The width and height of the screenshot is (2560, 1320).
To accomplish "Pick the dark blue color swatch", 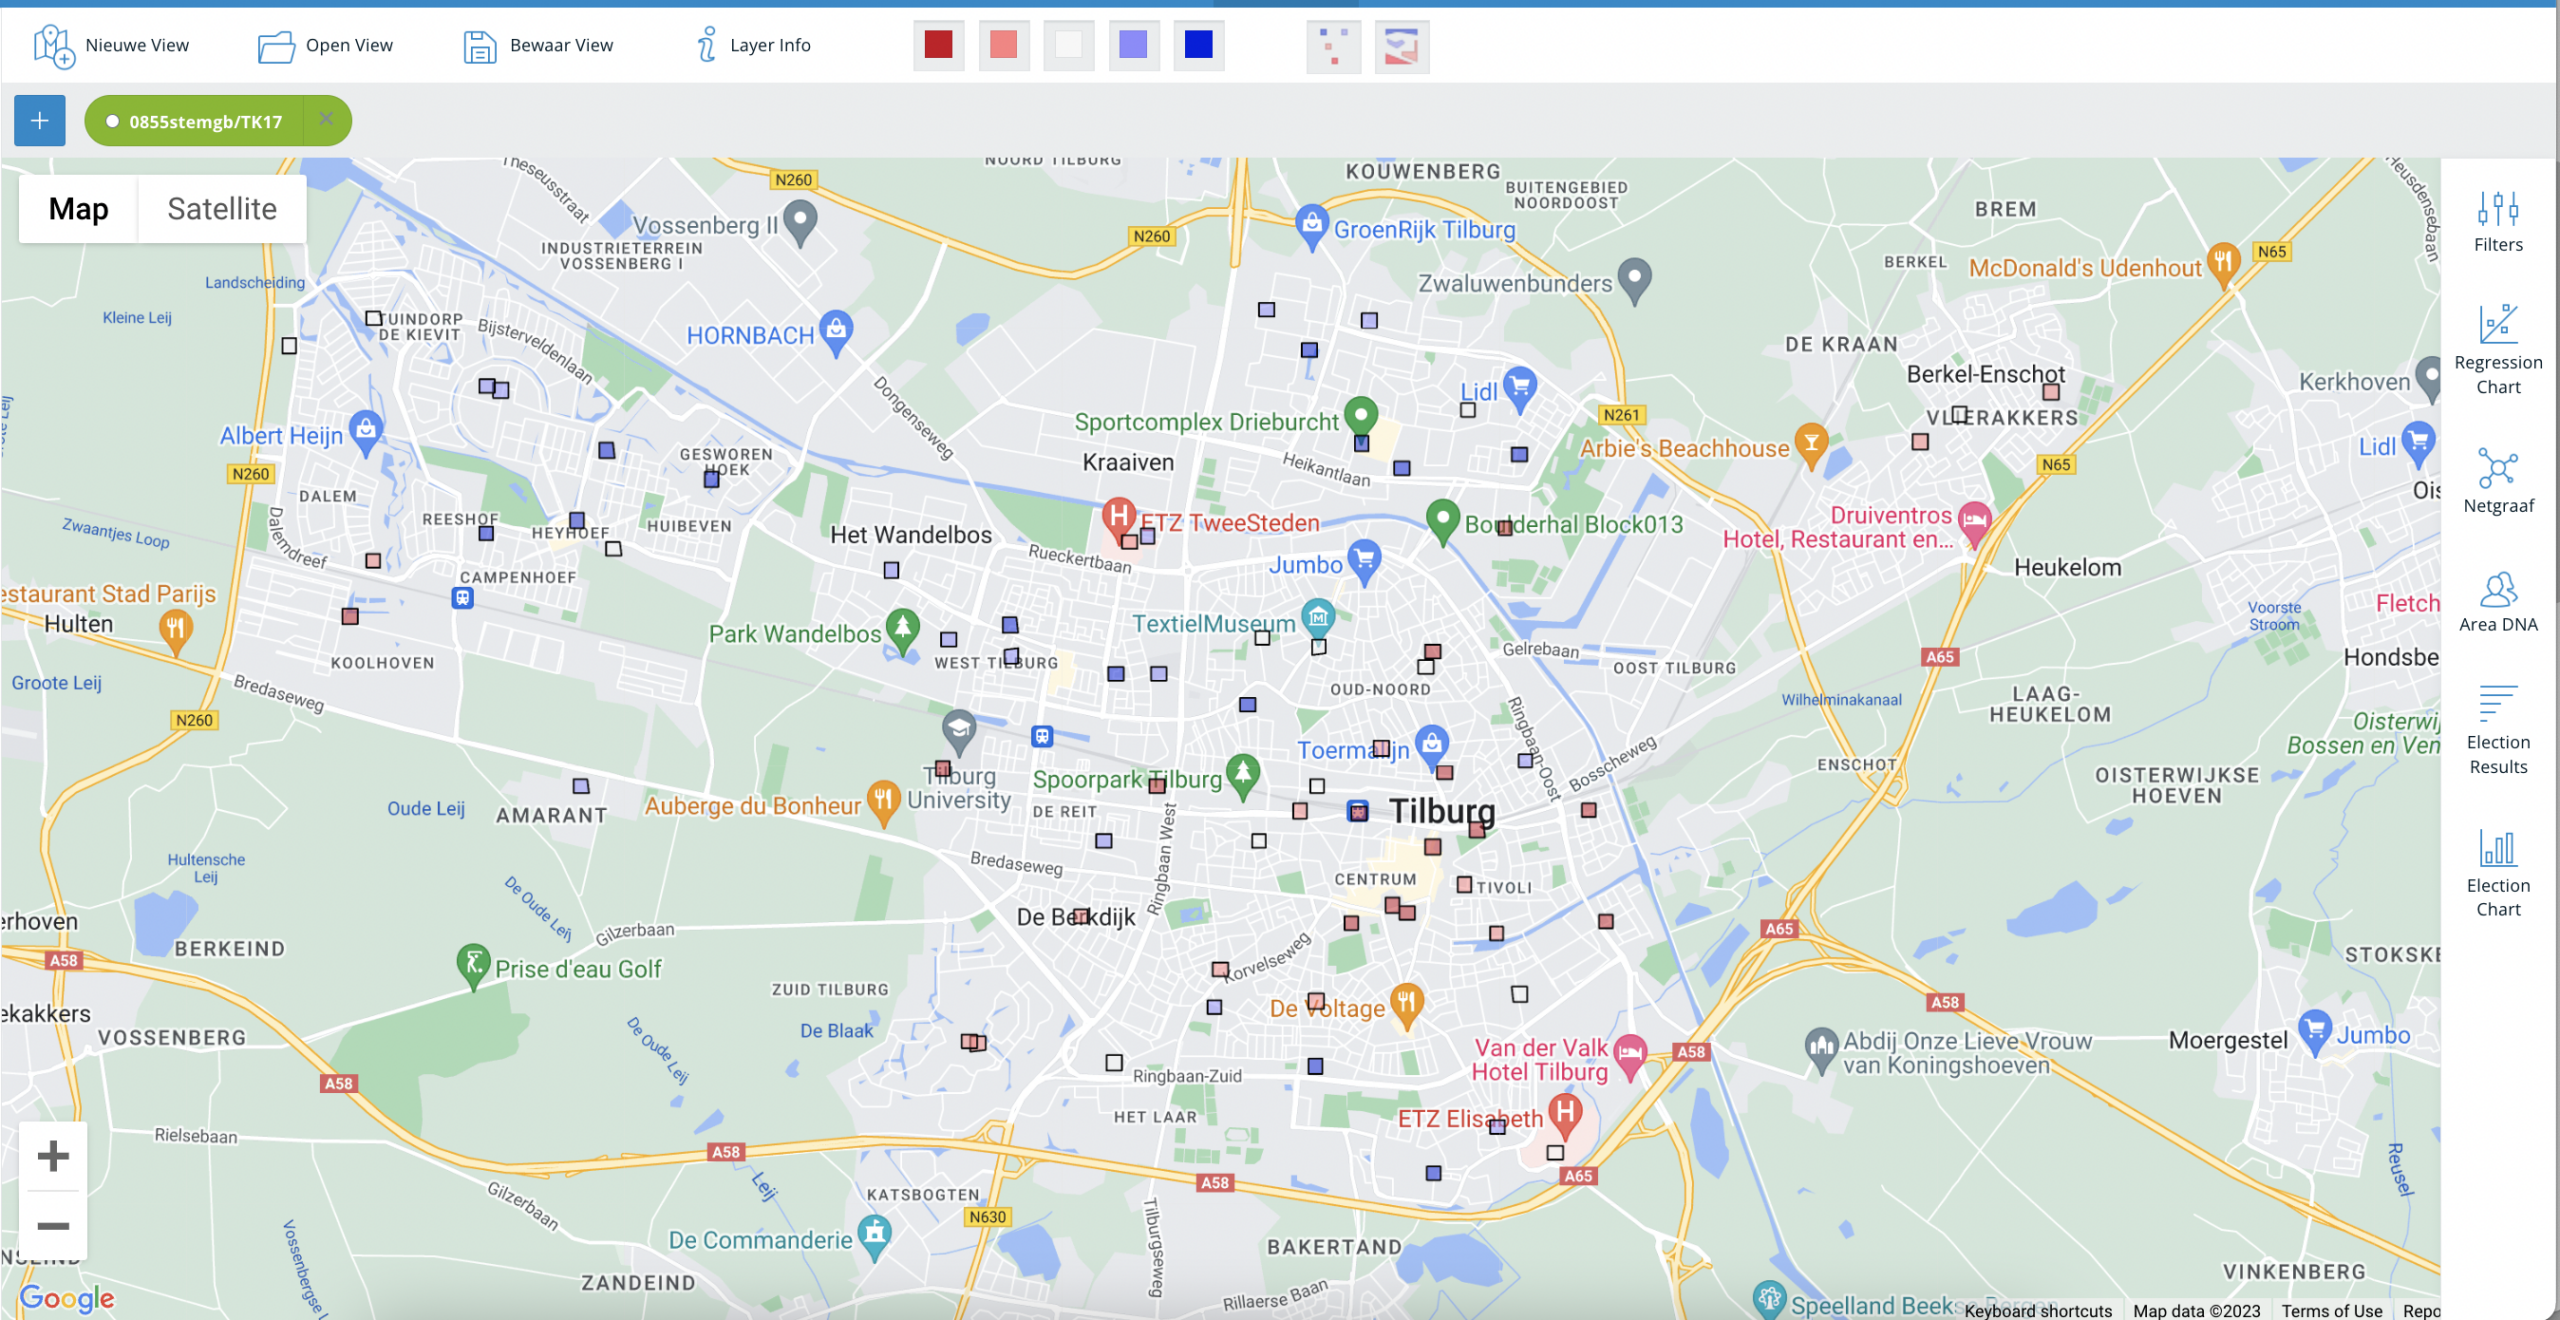I will click(x=1198, y=45).
